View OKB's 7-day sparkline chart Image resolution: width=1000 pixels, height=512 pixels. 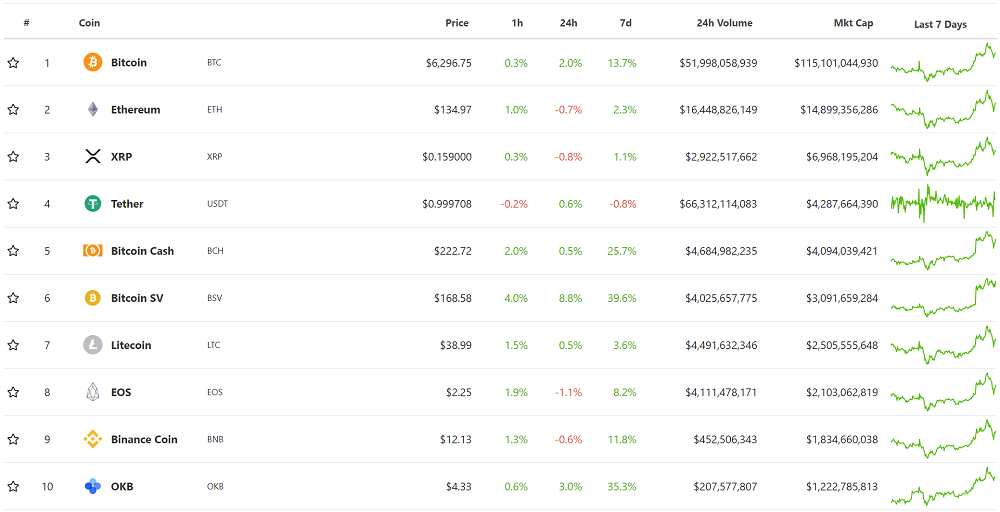pos(943,486)
